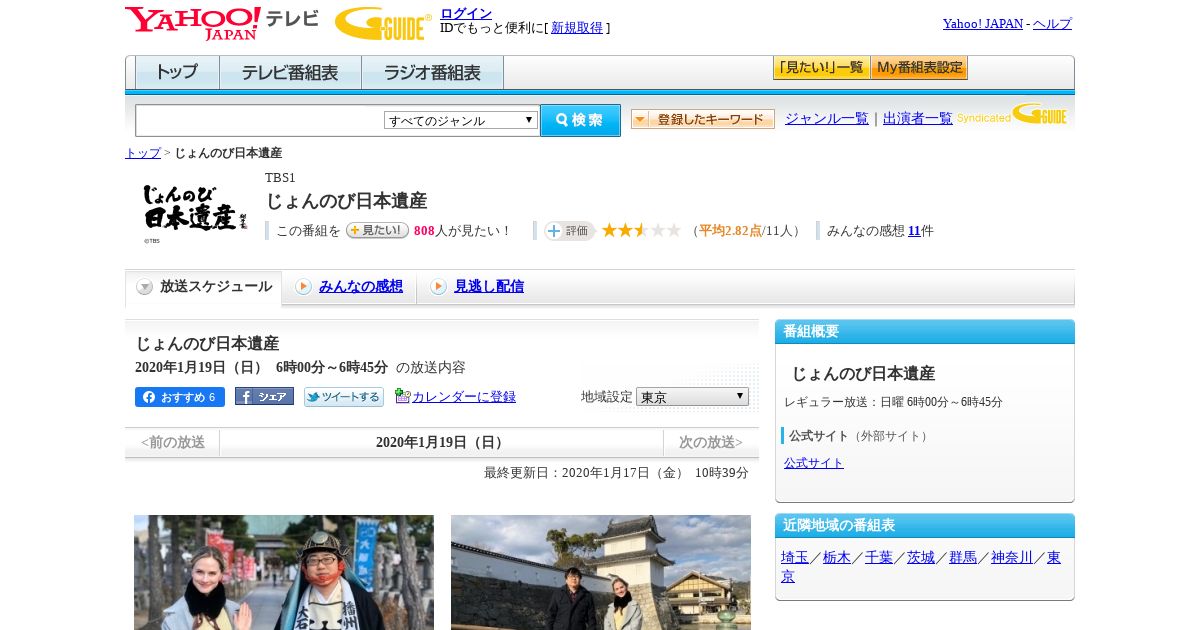Image resolution: width=1200 pixels, height=630 pixels.
Task: Click the shrine photo with samurai costume
Action: pos(284,572)
